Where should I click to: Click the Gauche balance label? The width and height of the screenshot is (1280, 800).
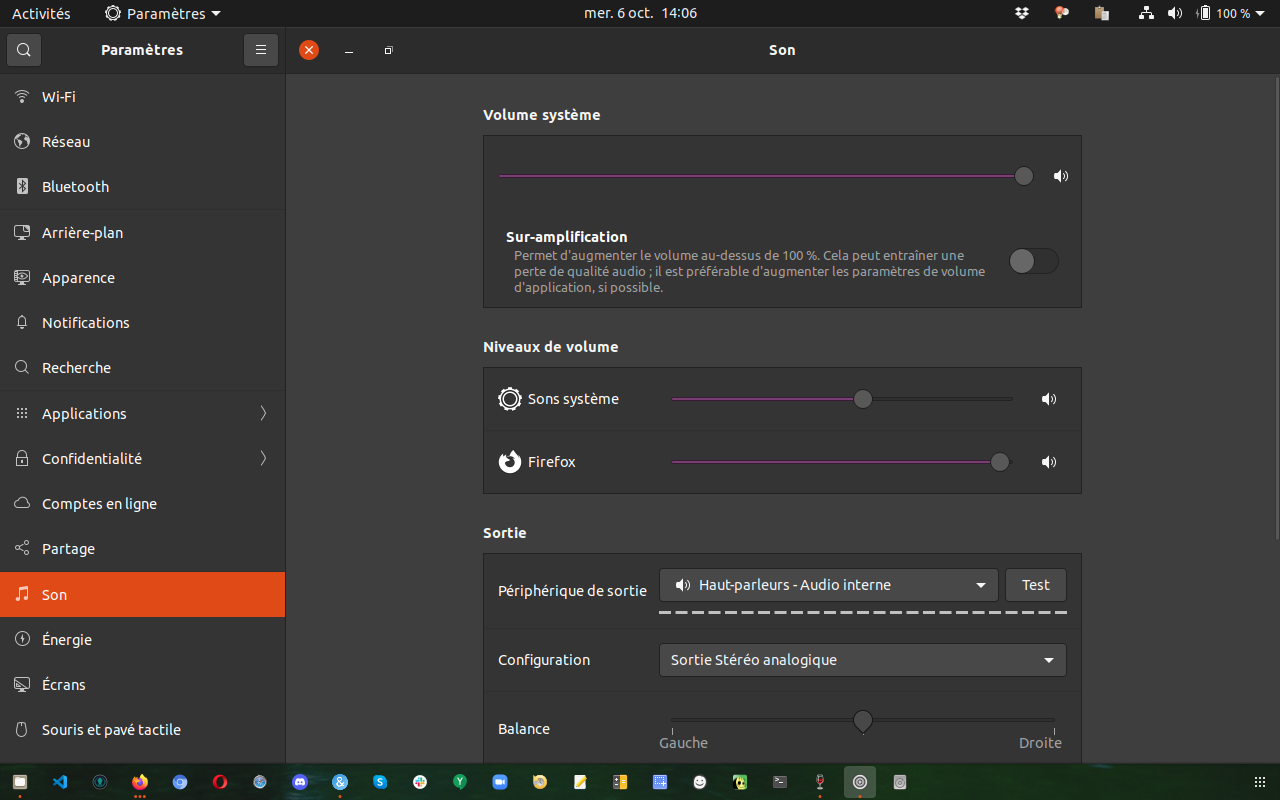(683, 743)
